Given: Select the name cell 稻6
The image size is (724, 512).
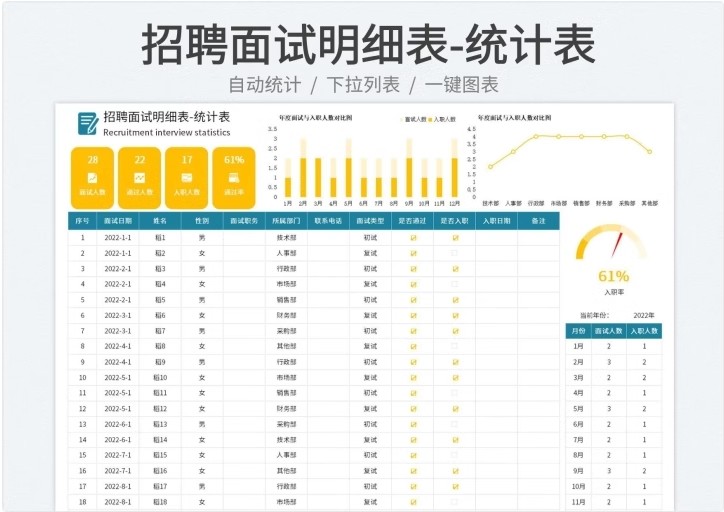Looking at the screenshot, I should point(160,315).
